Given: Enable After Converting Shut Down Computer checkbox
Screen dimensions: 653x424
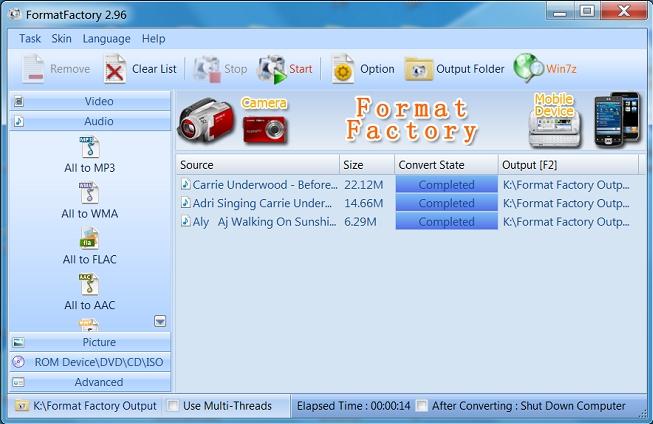Looking at the screenshot, I should 422,405.
